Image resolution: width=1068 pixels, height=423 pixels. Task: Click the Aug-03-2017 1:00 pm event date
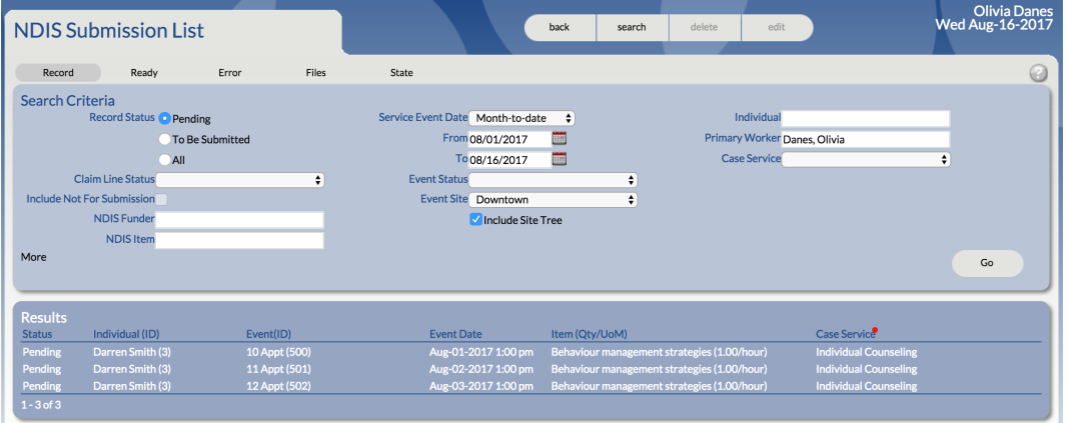pos(481,386)
